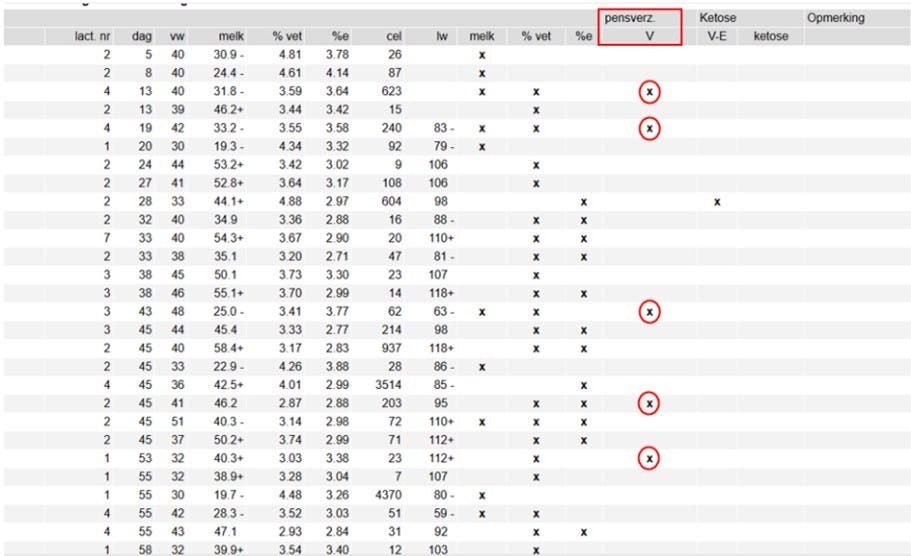The width and height of the screenshot is (911, 556).
Task: Select the 'cel' column header
Action: [x=394, y=37]
